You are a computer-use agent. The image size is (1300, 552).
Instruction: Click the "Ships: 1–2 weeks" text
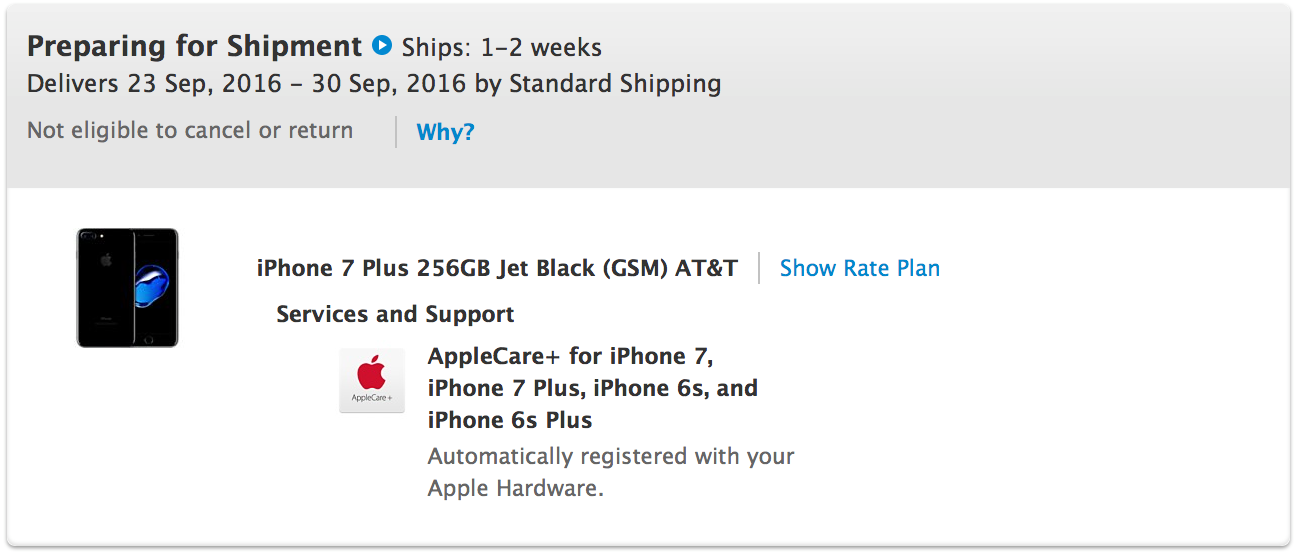(502, 48)
